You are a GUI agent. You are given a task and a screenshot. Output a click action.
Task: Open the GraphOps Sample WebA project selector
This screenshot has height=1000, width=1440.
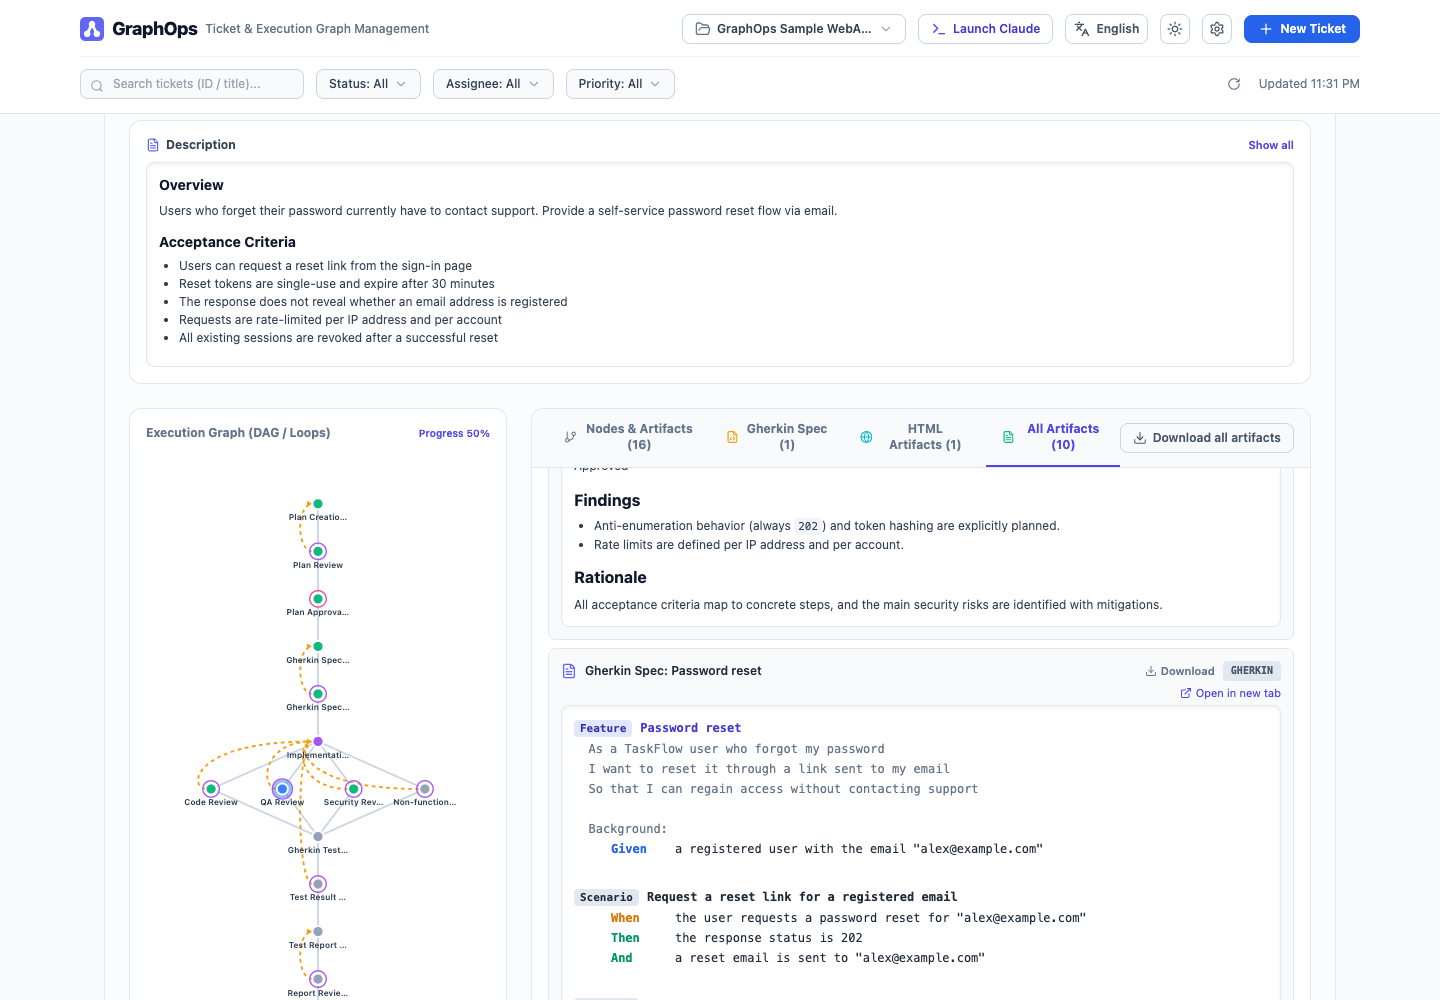(x=794, y=29)
